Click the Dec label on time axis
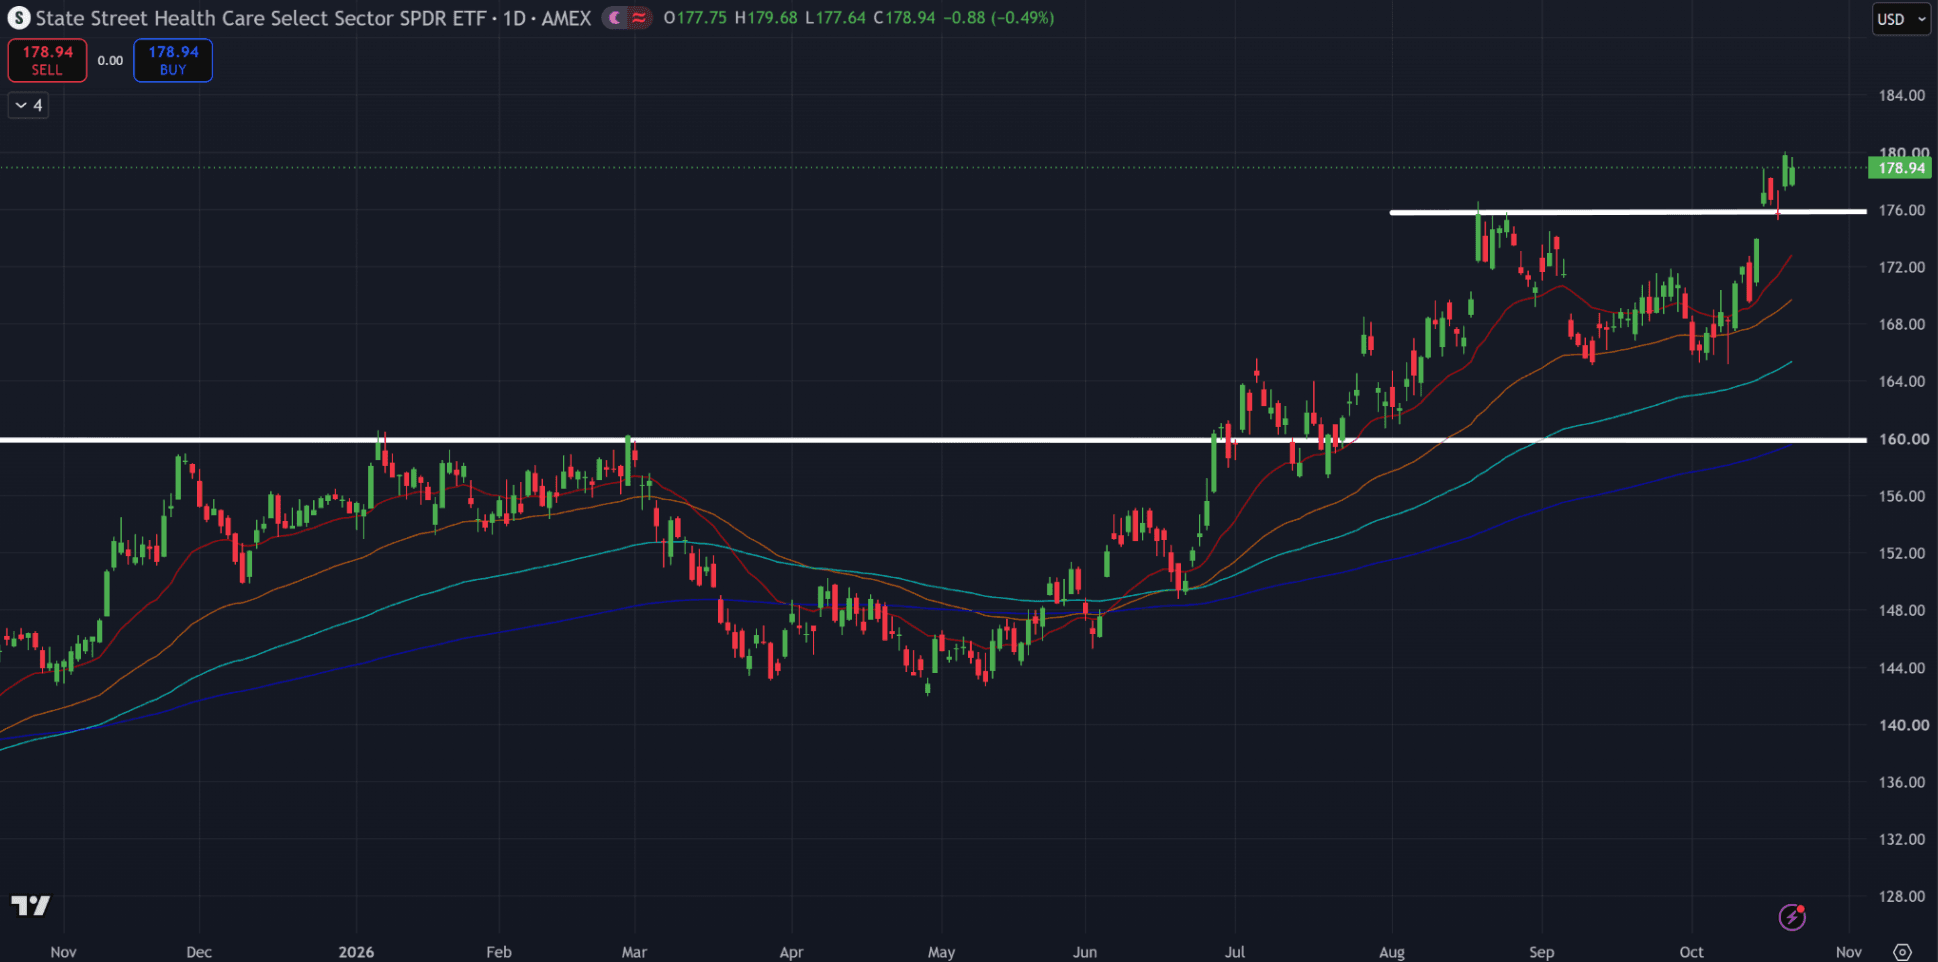Screen dimensions: 1938x962 coord(199,952)
